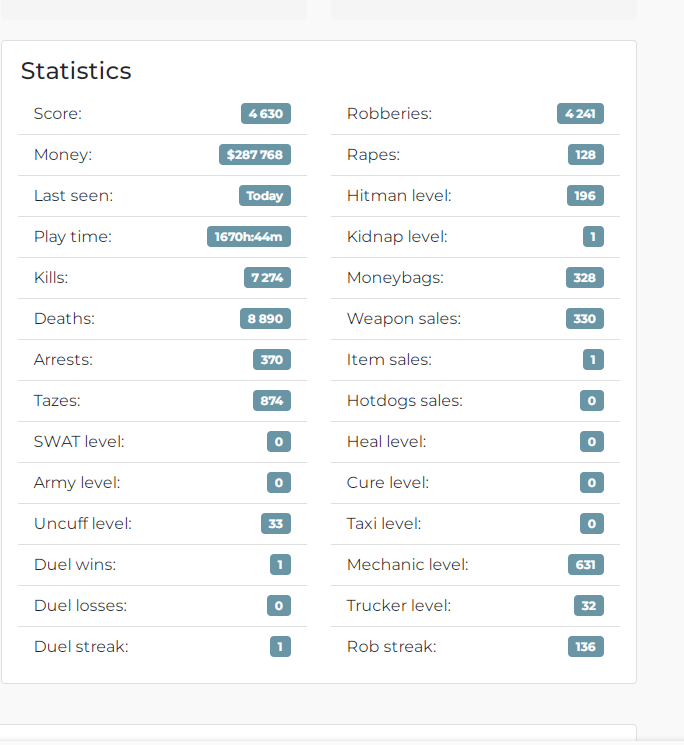The width and height of the screenshot is (684, 745).
Task: Click the Robberies badge 4 241
Action: pyautogui.click(x=580, y=114)
